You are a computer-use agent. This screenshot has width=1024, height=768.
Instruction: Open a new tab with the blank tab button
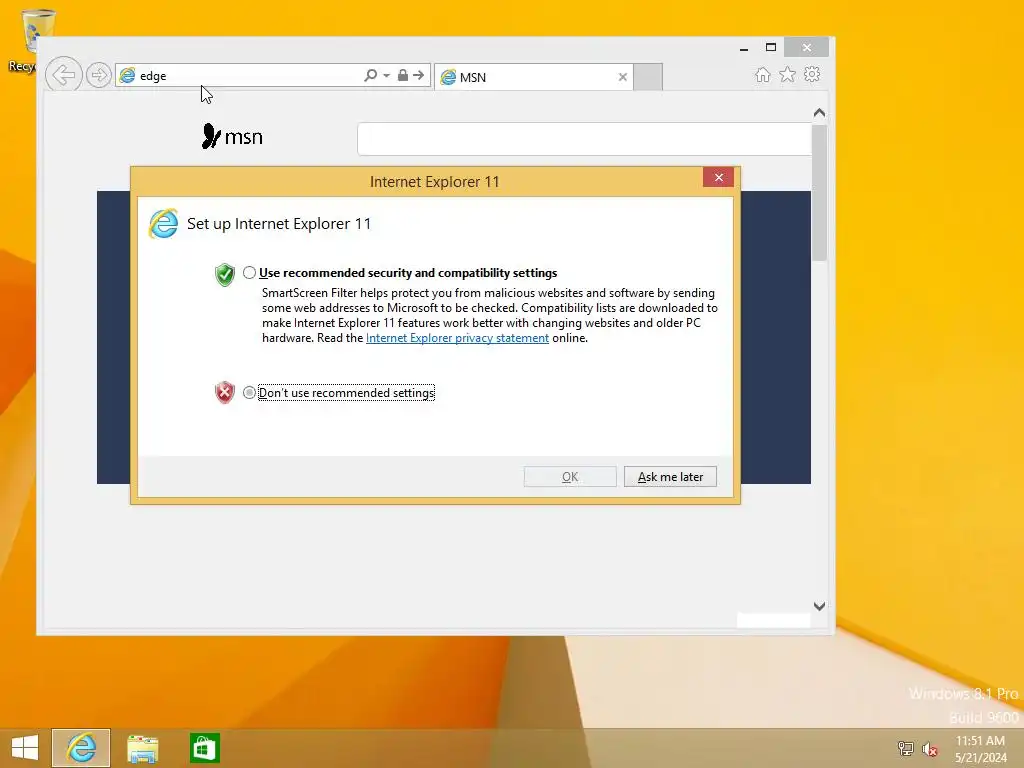click(x=648, y=77)
